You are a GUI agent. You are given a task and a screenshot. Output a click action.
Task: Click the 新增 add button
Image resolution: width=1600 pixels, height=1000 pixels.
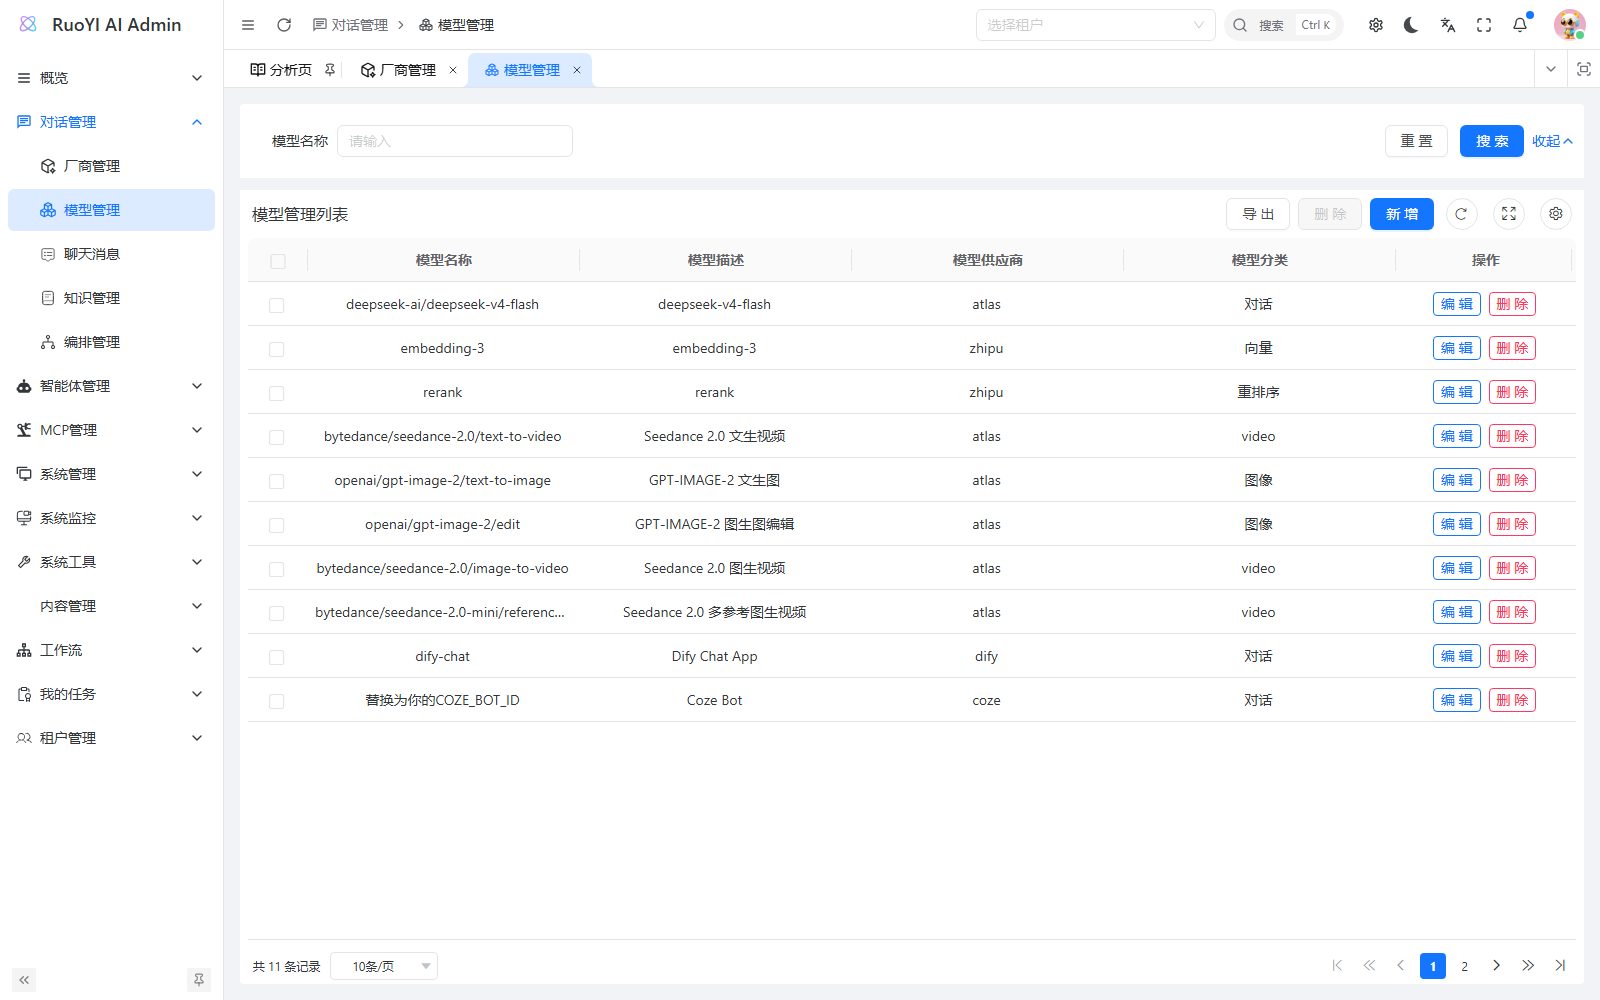1402,214
